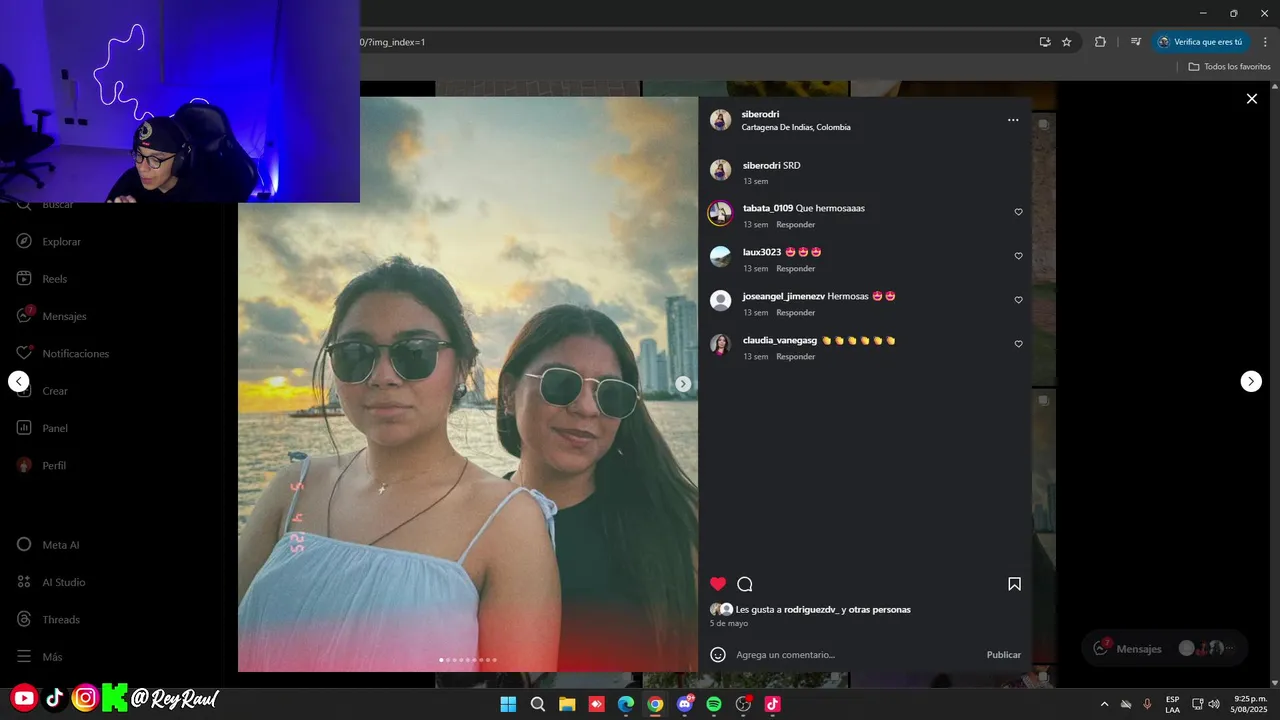The height and width of the screenshot is (720, 1280).
Task: Open claudia_vanegasg's avatar
Action: click(x=720, y=345)
